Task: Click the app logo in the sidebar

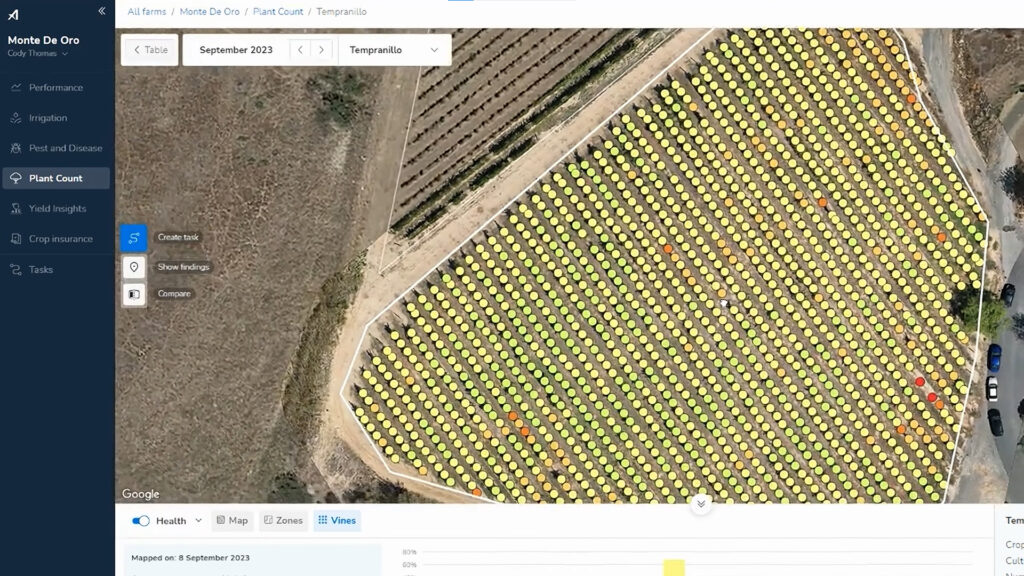Action: 13,14
